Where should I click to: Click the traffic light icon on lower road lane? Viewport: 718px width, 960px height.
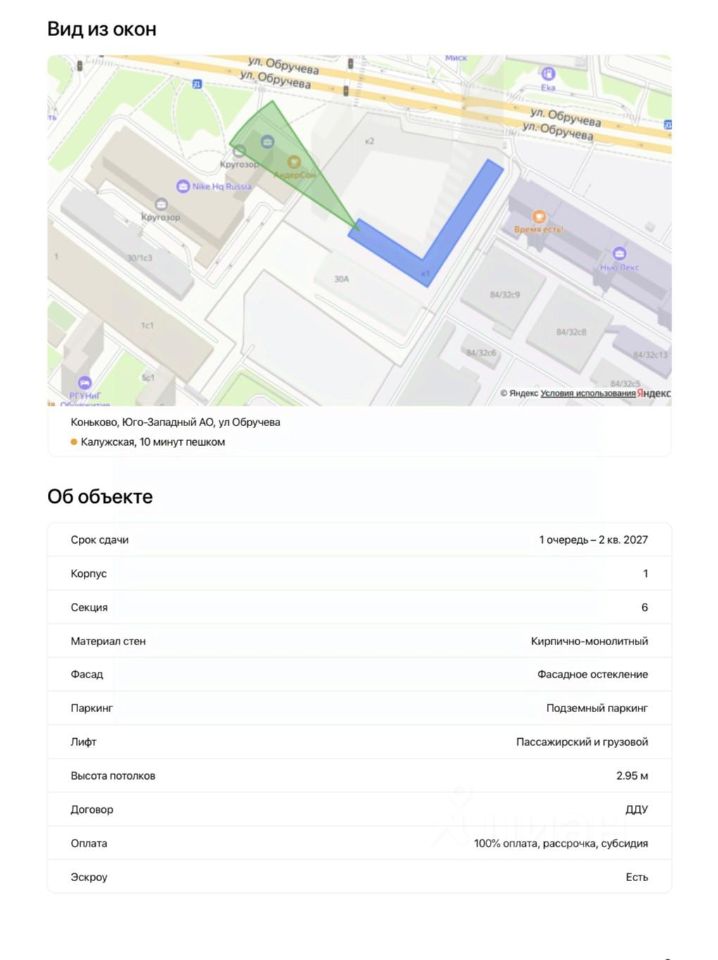[346, 91]
